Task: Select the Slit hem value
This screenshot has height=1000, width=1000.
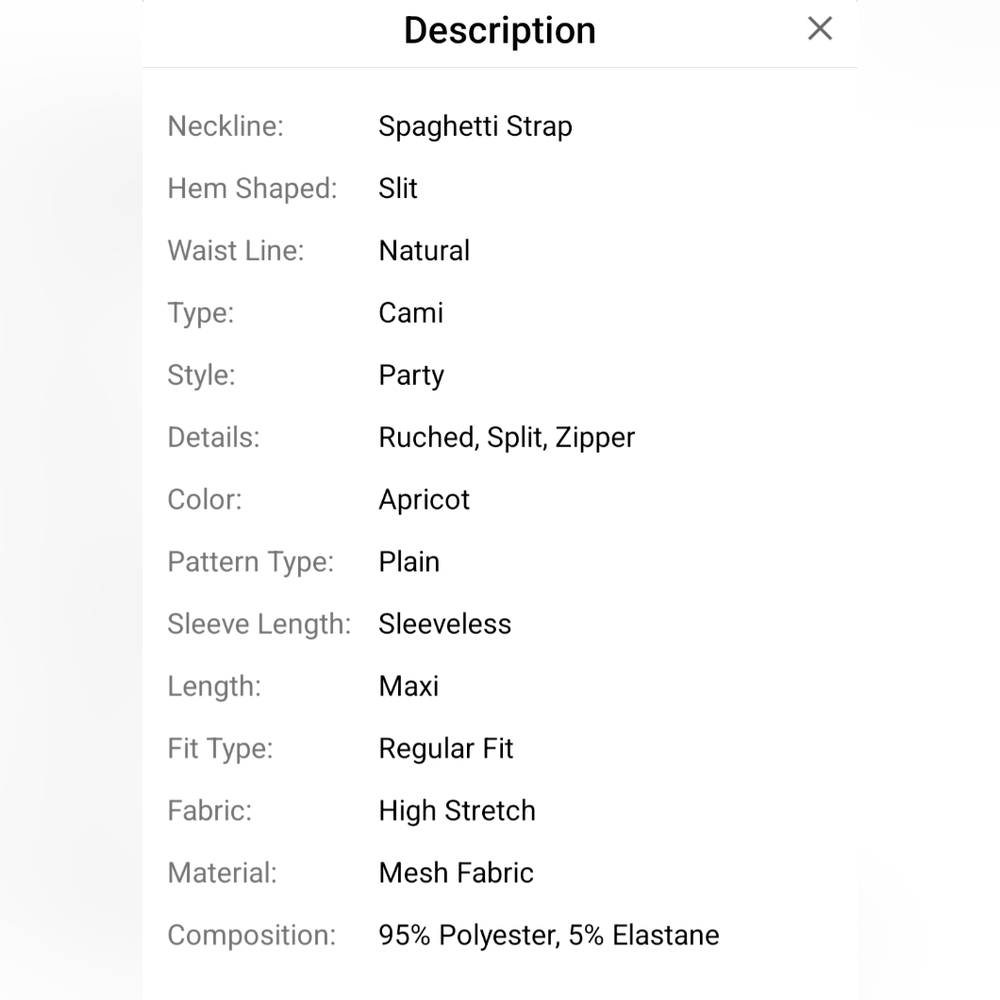Action: (398, 189)
